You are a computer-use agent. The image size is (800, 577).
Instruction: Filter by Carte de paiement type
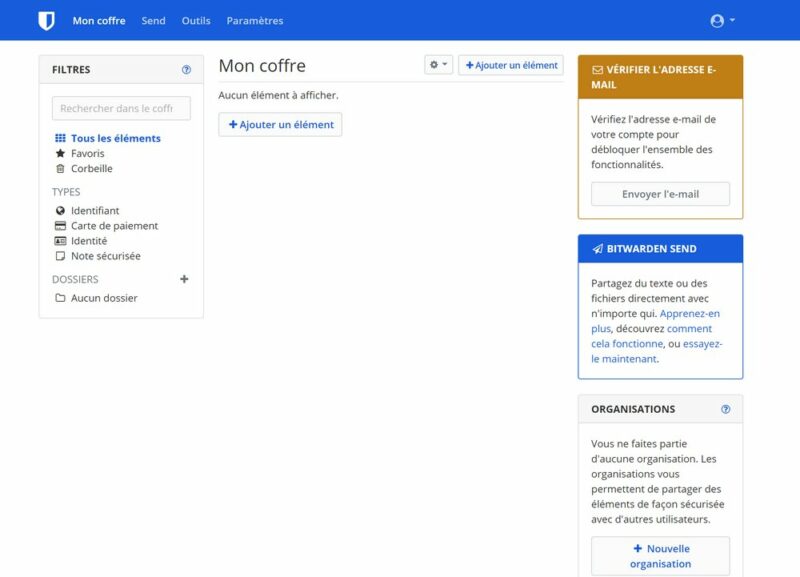coord(107,225)
